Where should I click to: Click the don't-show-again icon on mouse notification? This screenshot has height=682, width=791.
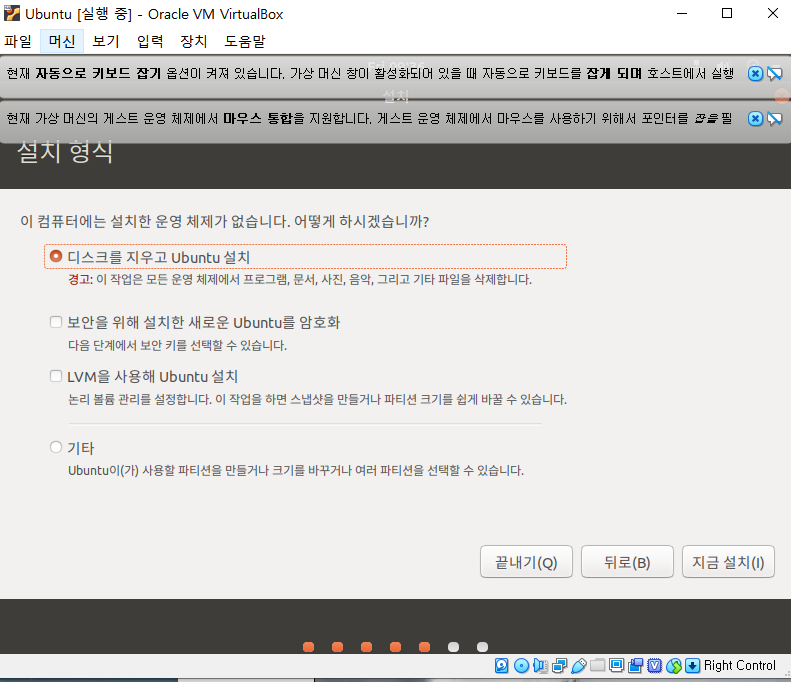point(775,119)
